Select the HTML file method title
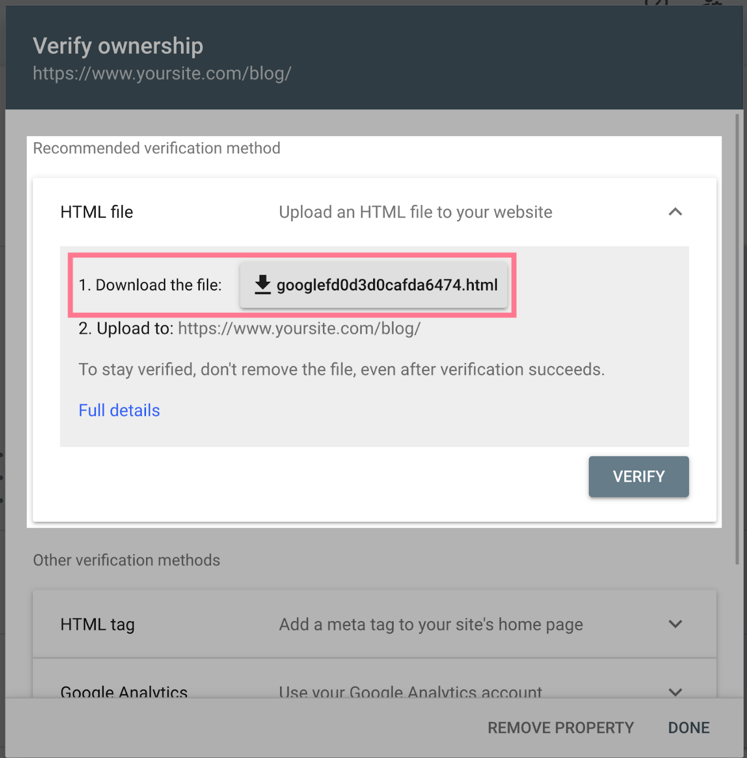Viewport: 747px width, 758px height. (96, 212)
